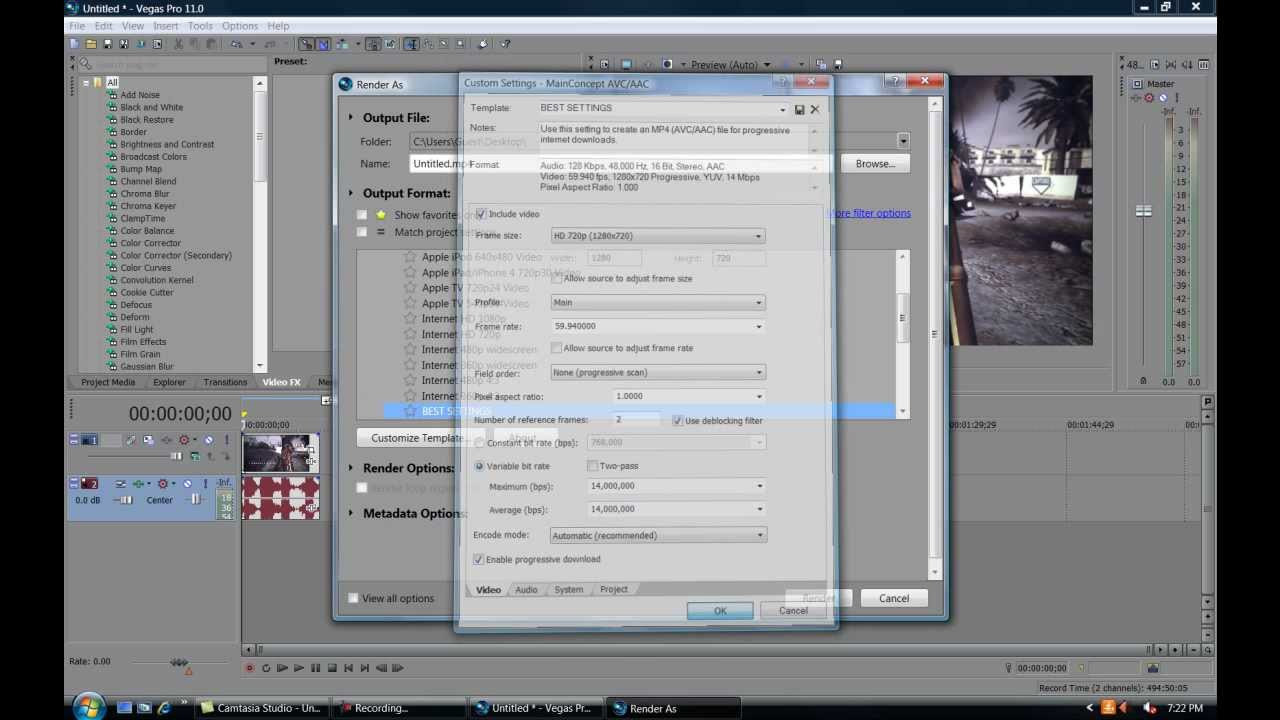Click audio track Arm for Record icon
Screen dimensions: 1280x720
[120, 484]
